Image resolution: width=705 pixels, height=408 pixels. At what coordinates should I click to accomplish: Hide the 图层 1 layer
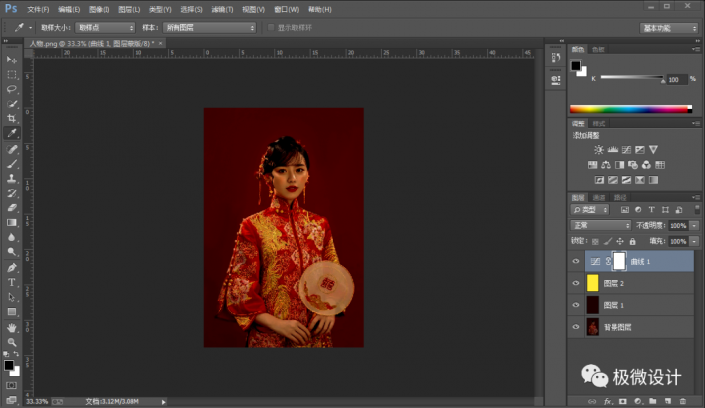576,305
